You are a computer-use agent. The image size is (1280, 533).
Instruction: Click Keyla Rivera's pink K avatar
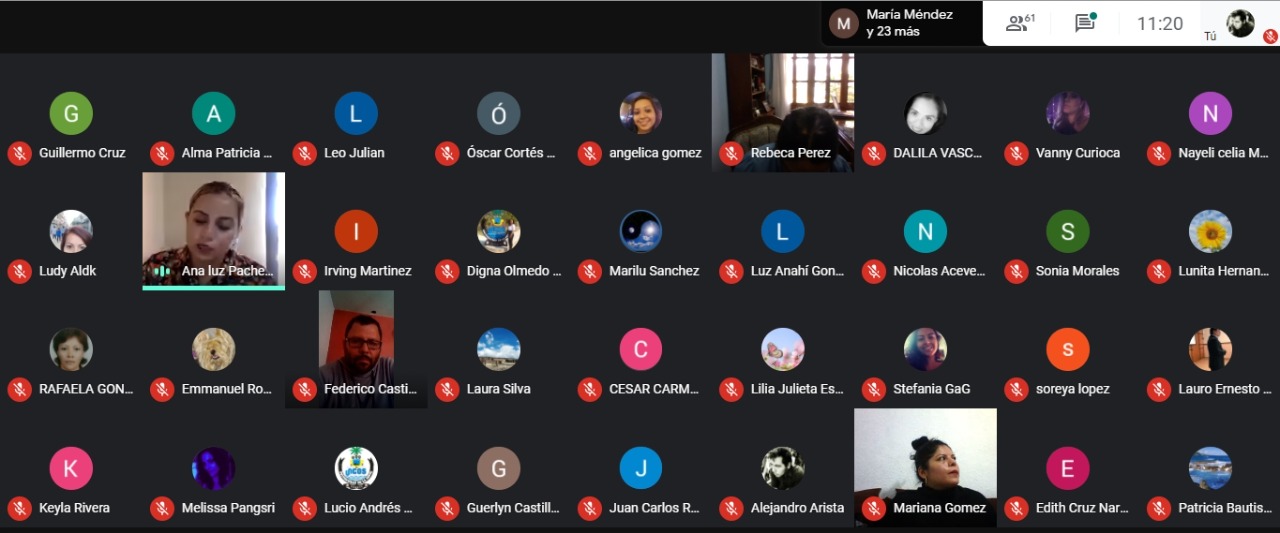pos(71,468)
